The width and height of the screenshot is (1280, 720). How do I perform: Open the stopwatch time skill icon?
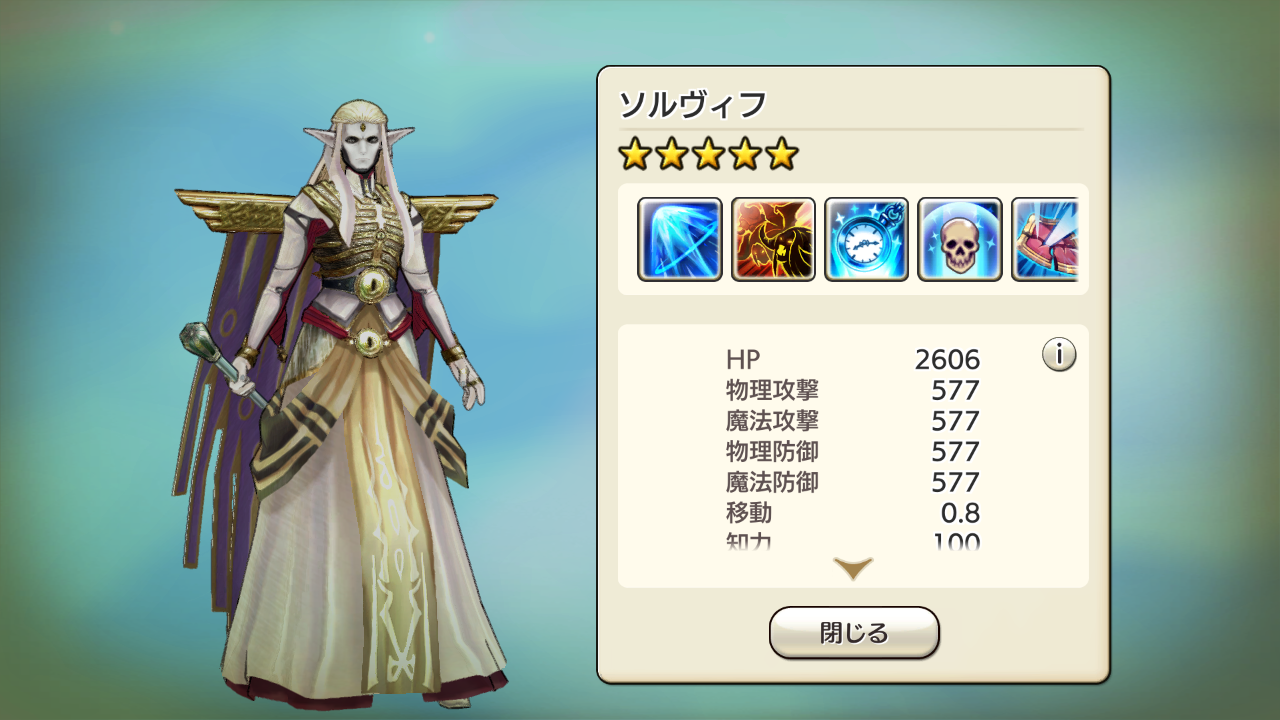point(866,239)
